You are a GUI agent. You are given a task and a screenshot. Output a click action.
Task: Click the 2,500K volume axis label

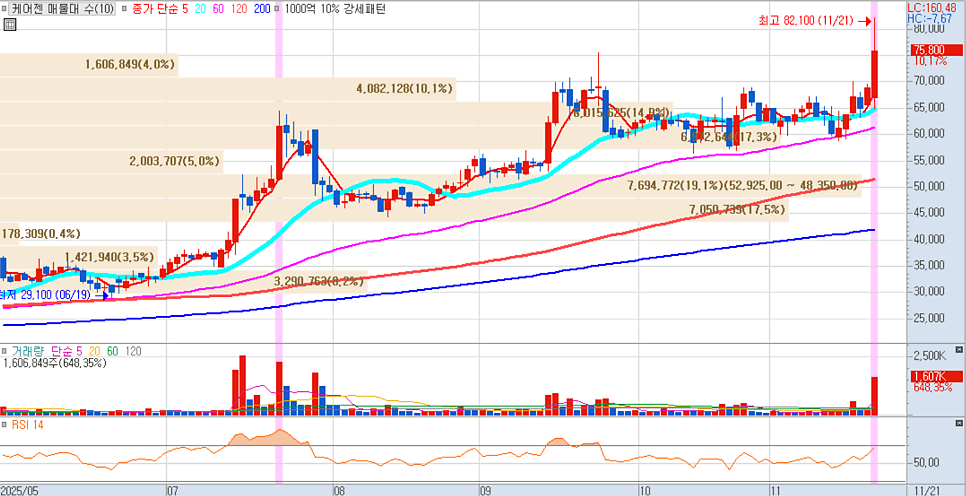click(x=929, y=356)
